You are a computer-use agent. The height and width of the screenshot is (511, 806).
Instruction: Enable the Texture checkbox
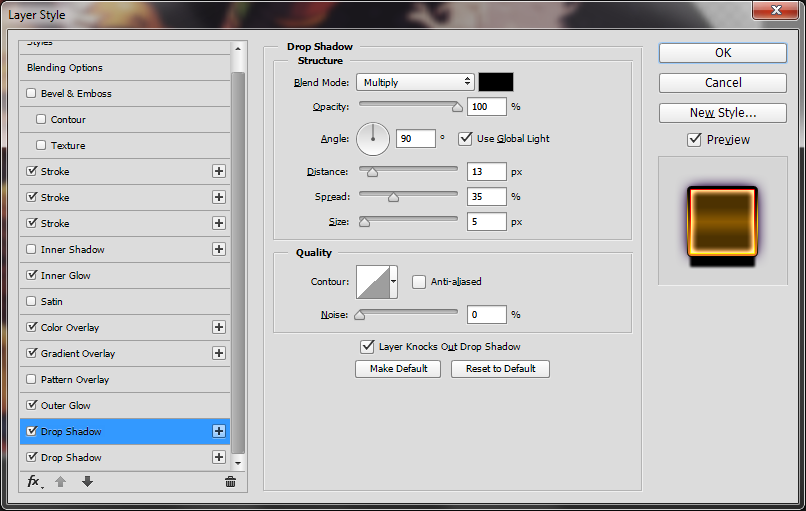pos(41,145)
